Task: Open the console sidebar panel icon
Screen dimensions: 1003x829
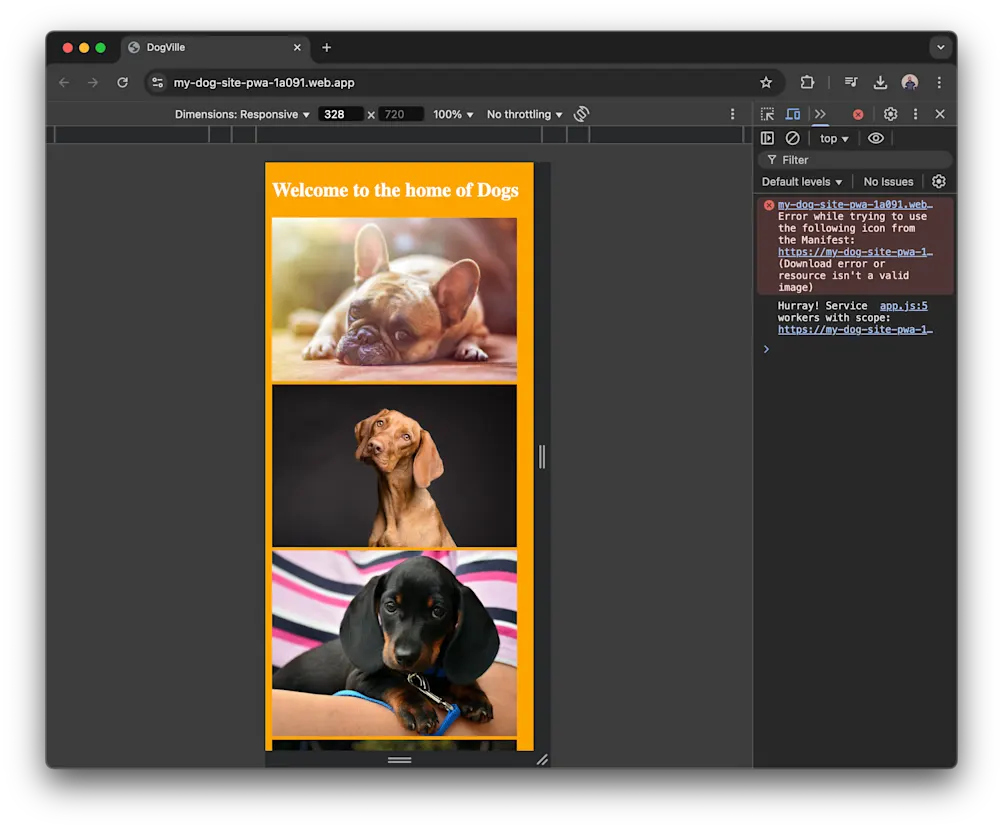Action: 766,138
